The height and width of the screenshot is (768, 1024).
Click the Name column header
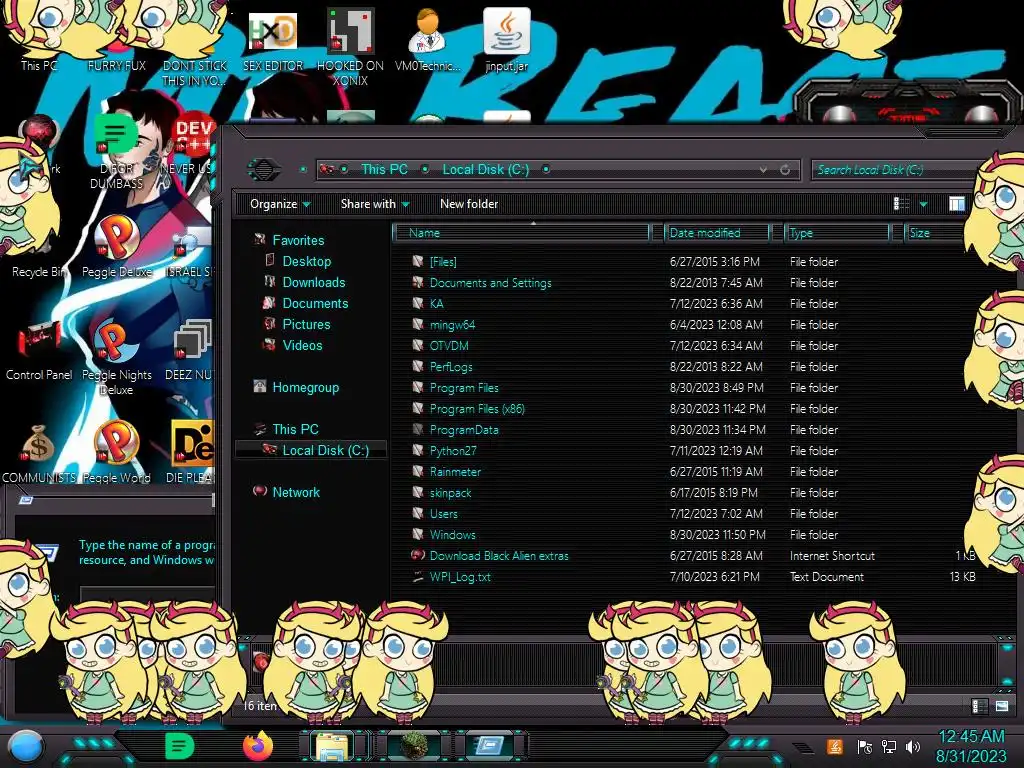(521, 233)
